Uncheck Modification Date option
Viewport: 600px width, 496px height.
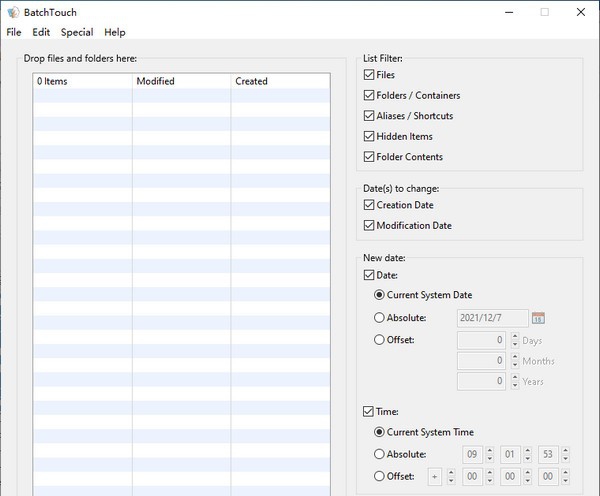tap(369, 225)
